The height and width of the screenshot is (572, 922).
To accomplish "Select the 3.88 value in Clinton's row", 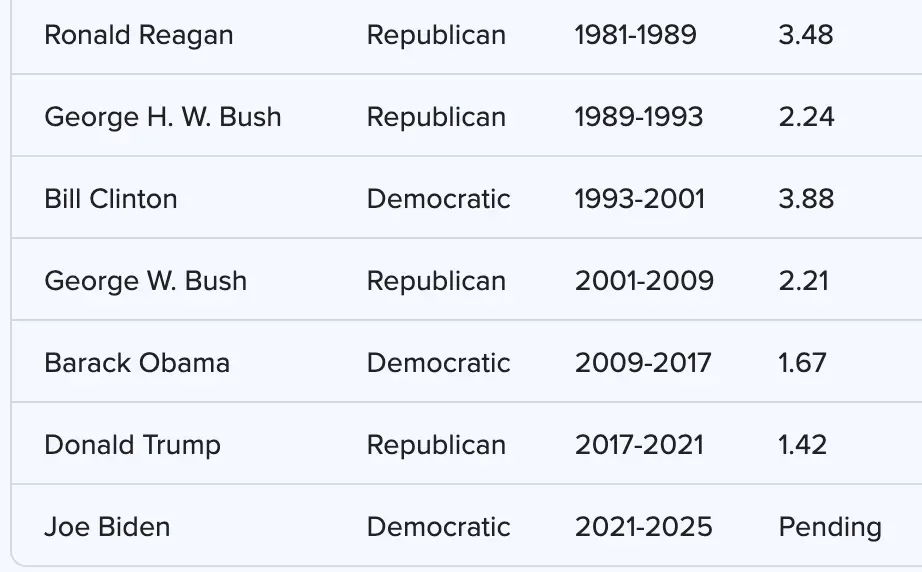I will coord(806,199).
